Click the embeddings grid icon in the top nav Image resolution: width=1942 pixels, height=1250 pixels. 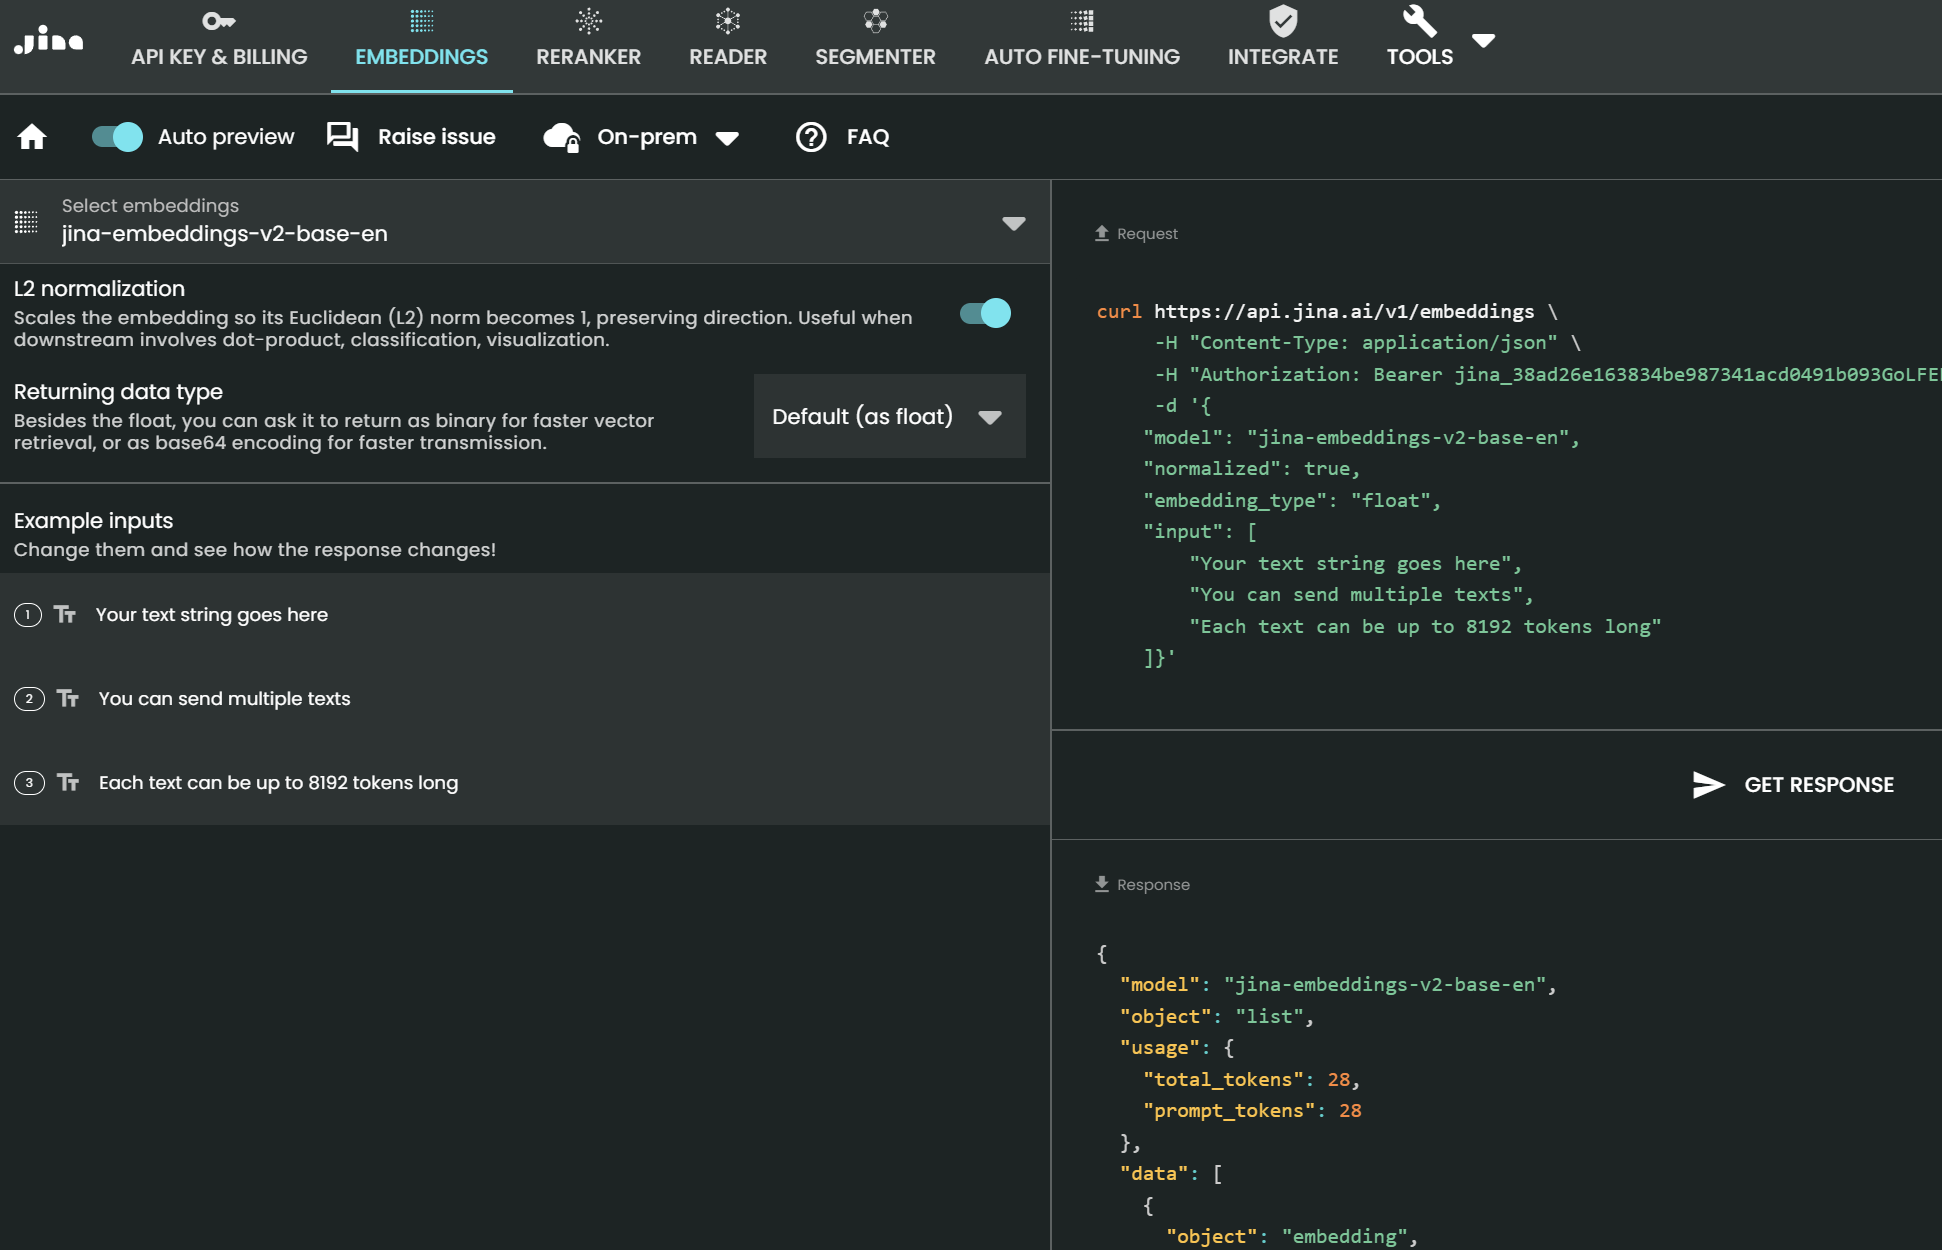tap(422, 21)
